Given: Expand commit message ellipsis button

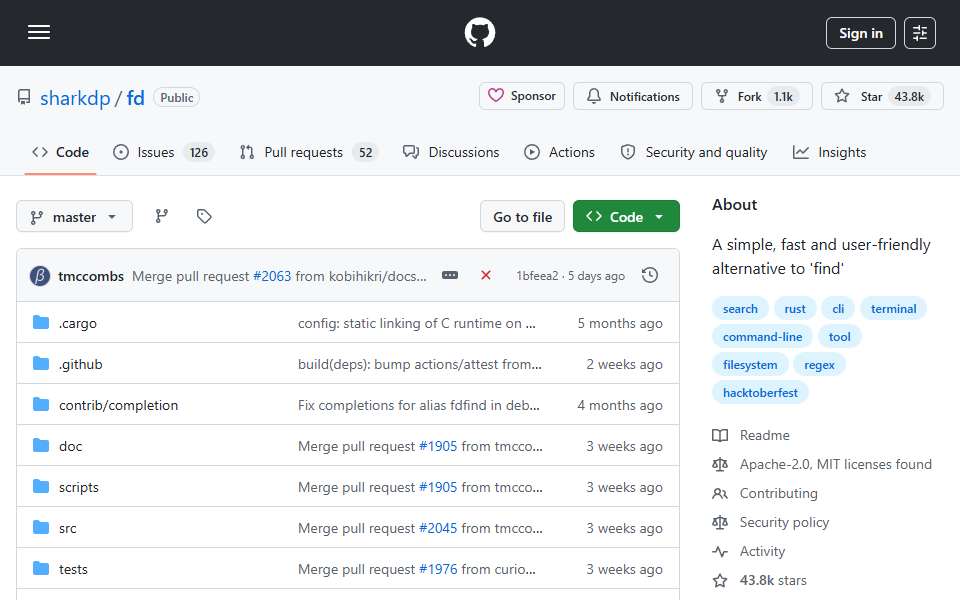Looking at the screenshot, I should coord(450,276).
